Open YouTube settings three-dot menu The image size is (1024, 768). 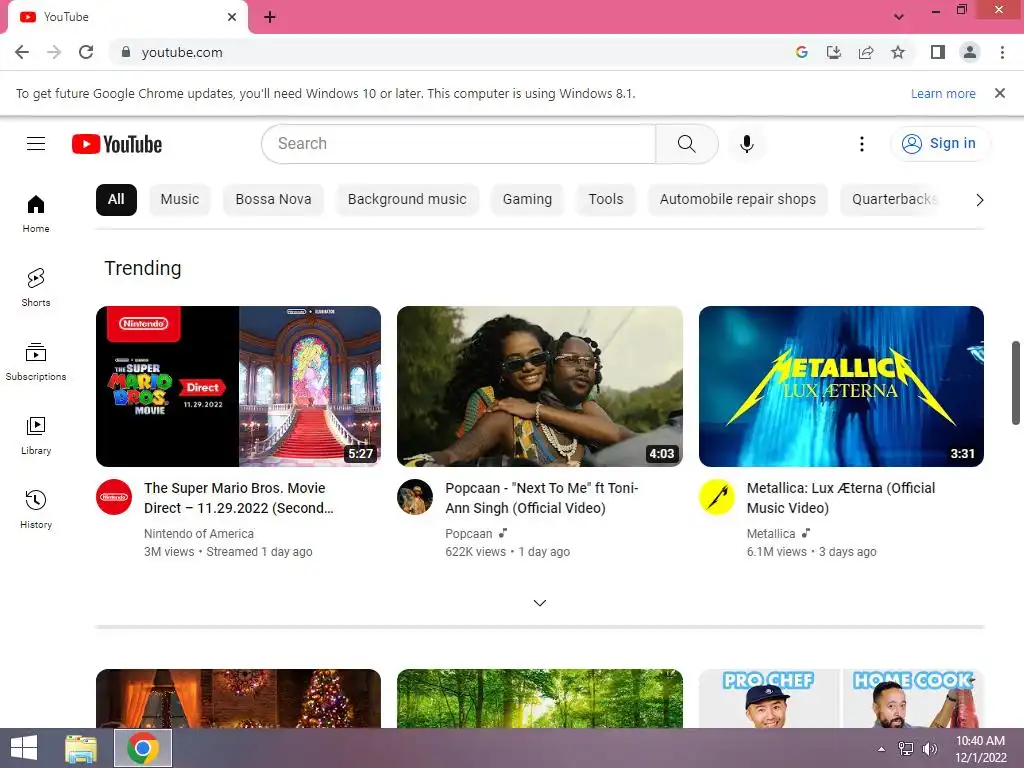861,144
